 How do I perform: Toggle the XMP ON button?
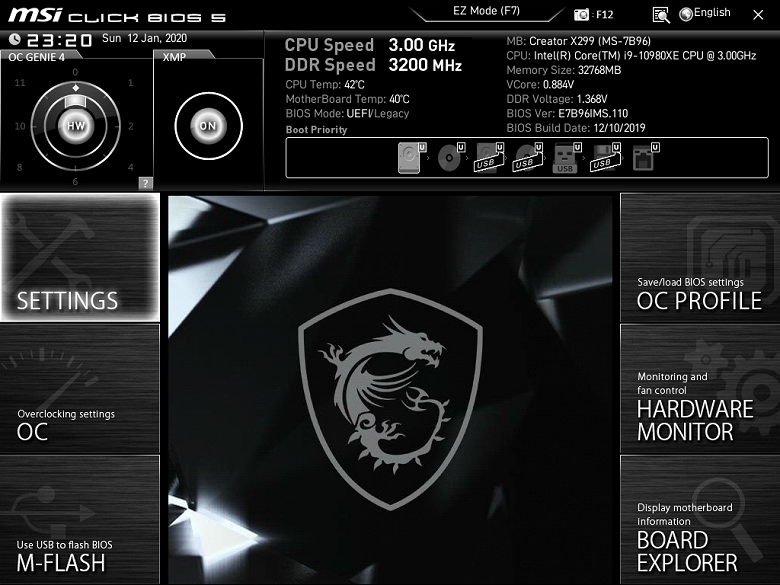(208, 126)
